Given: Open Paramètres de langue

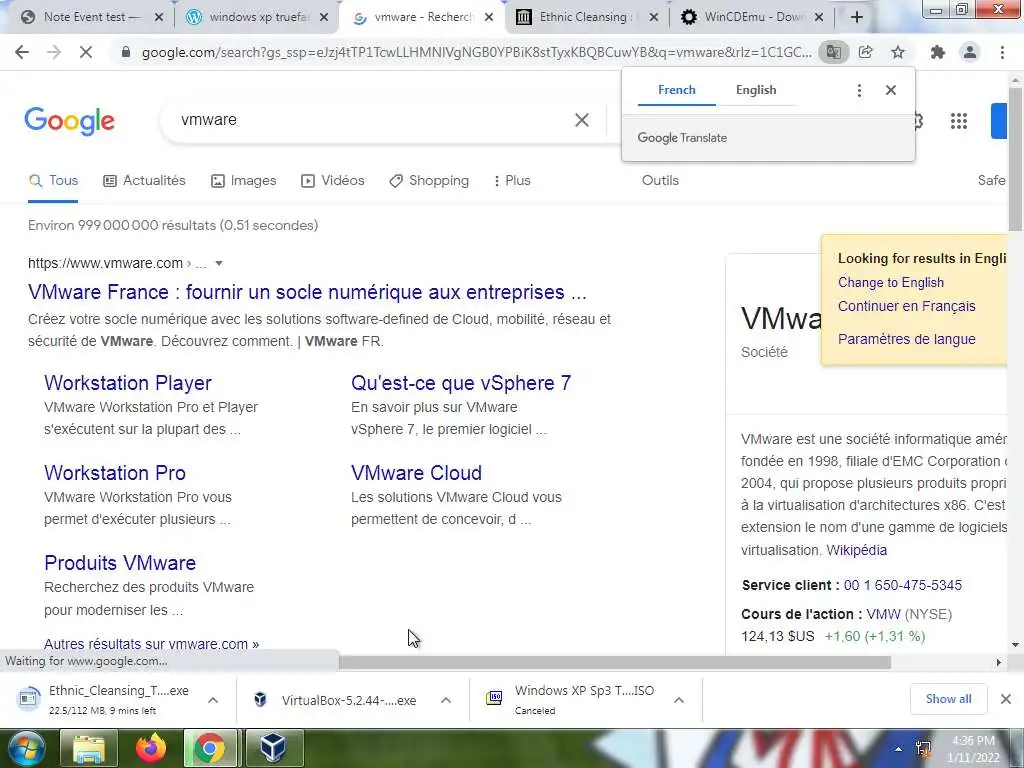Looking at the screenshot, I should 906,340.
